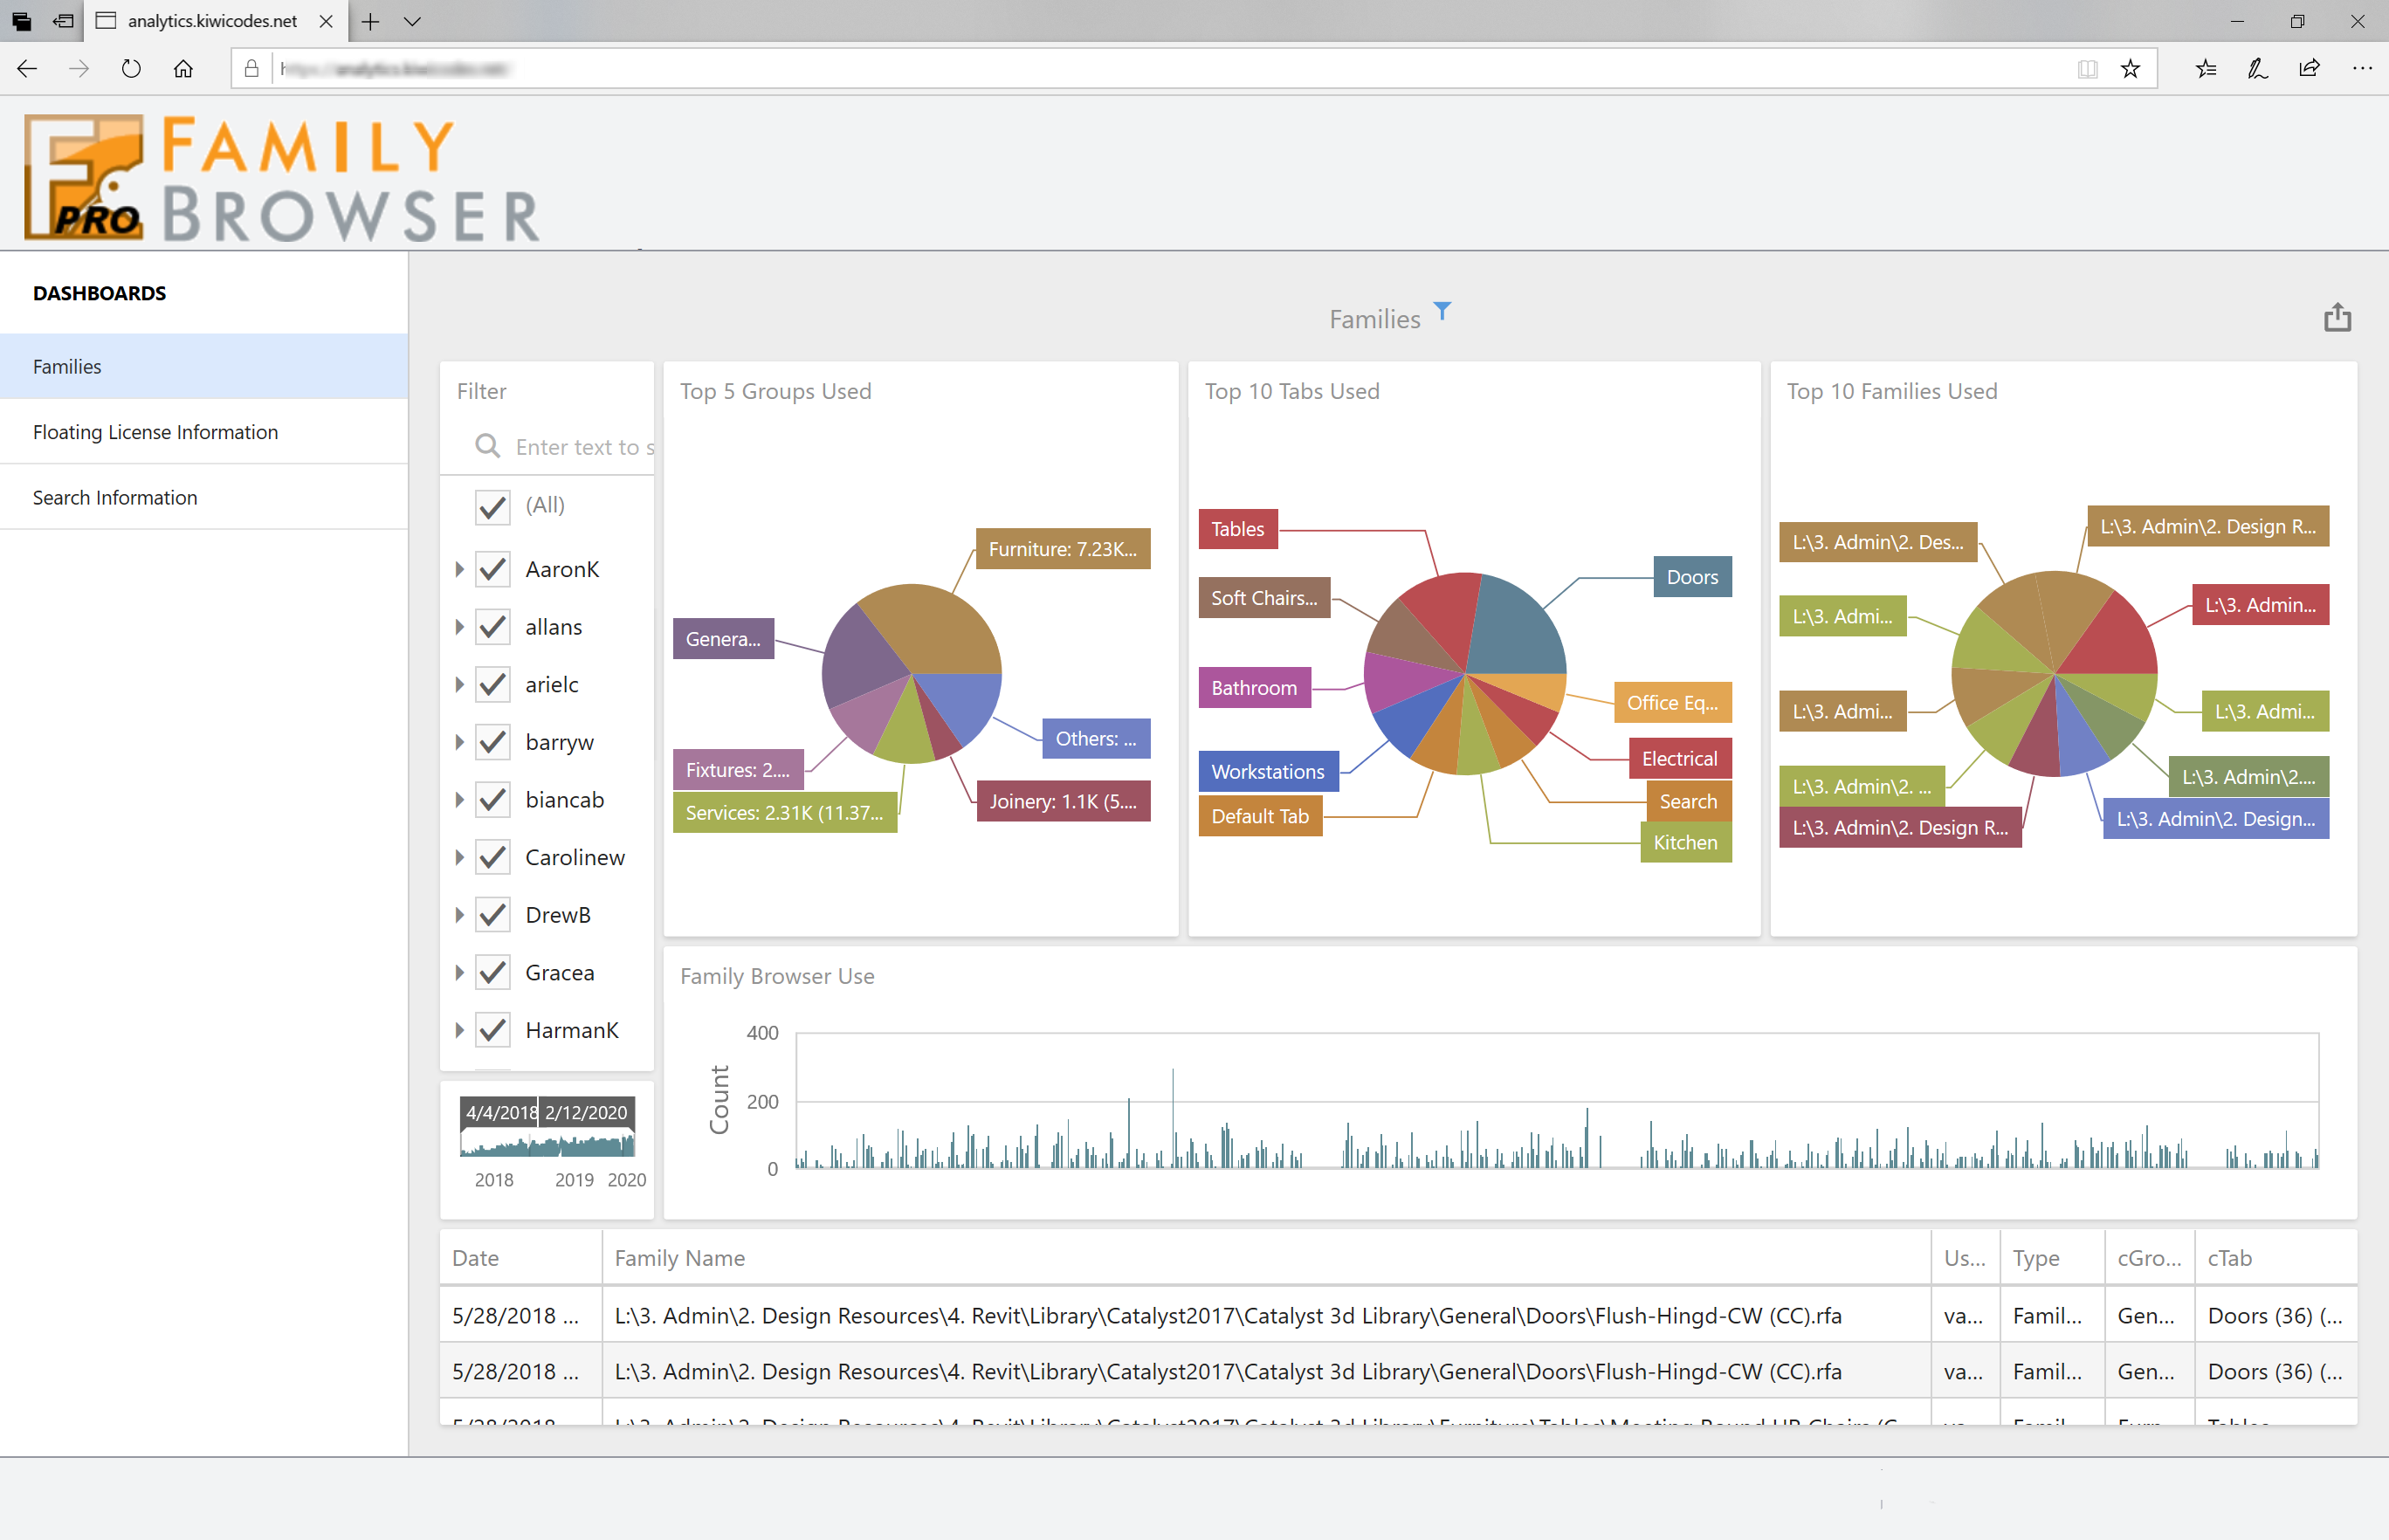Open Search Information dashboard
Image resolution: width=2389 pixels, height=1540 pixels.
(x=115, y=497)
